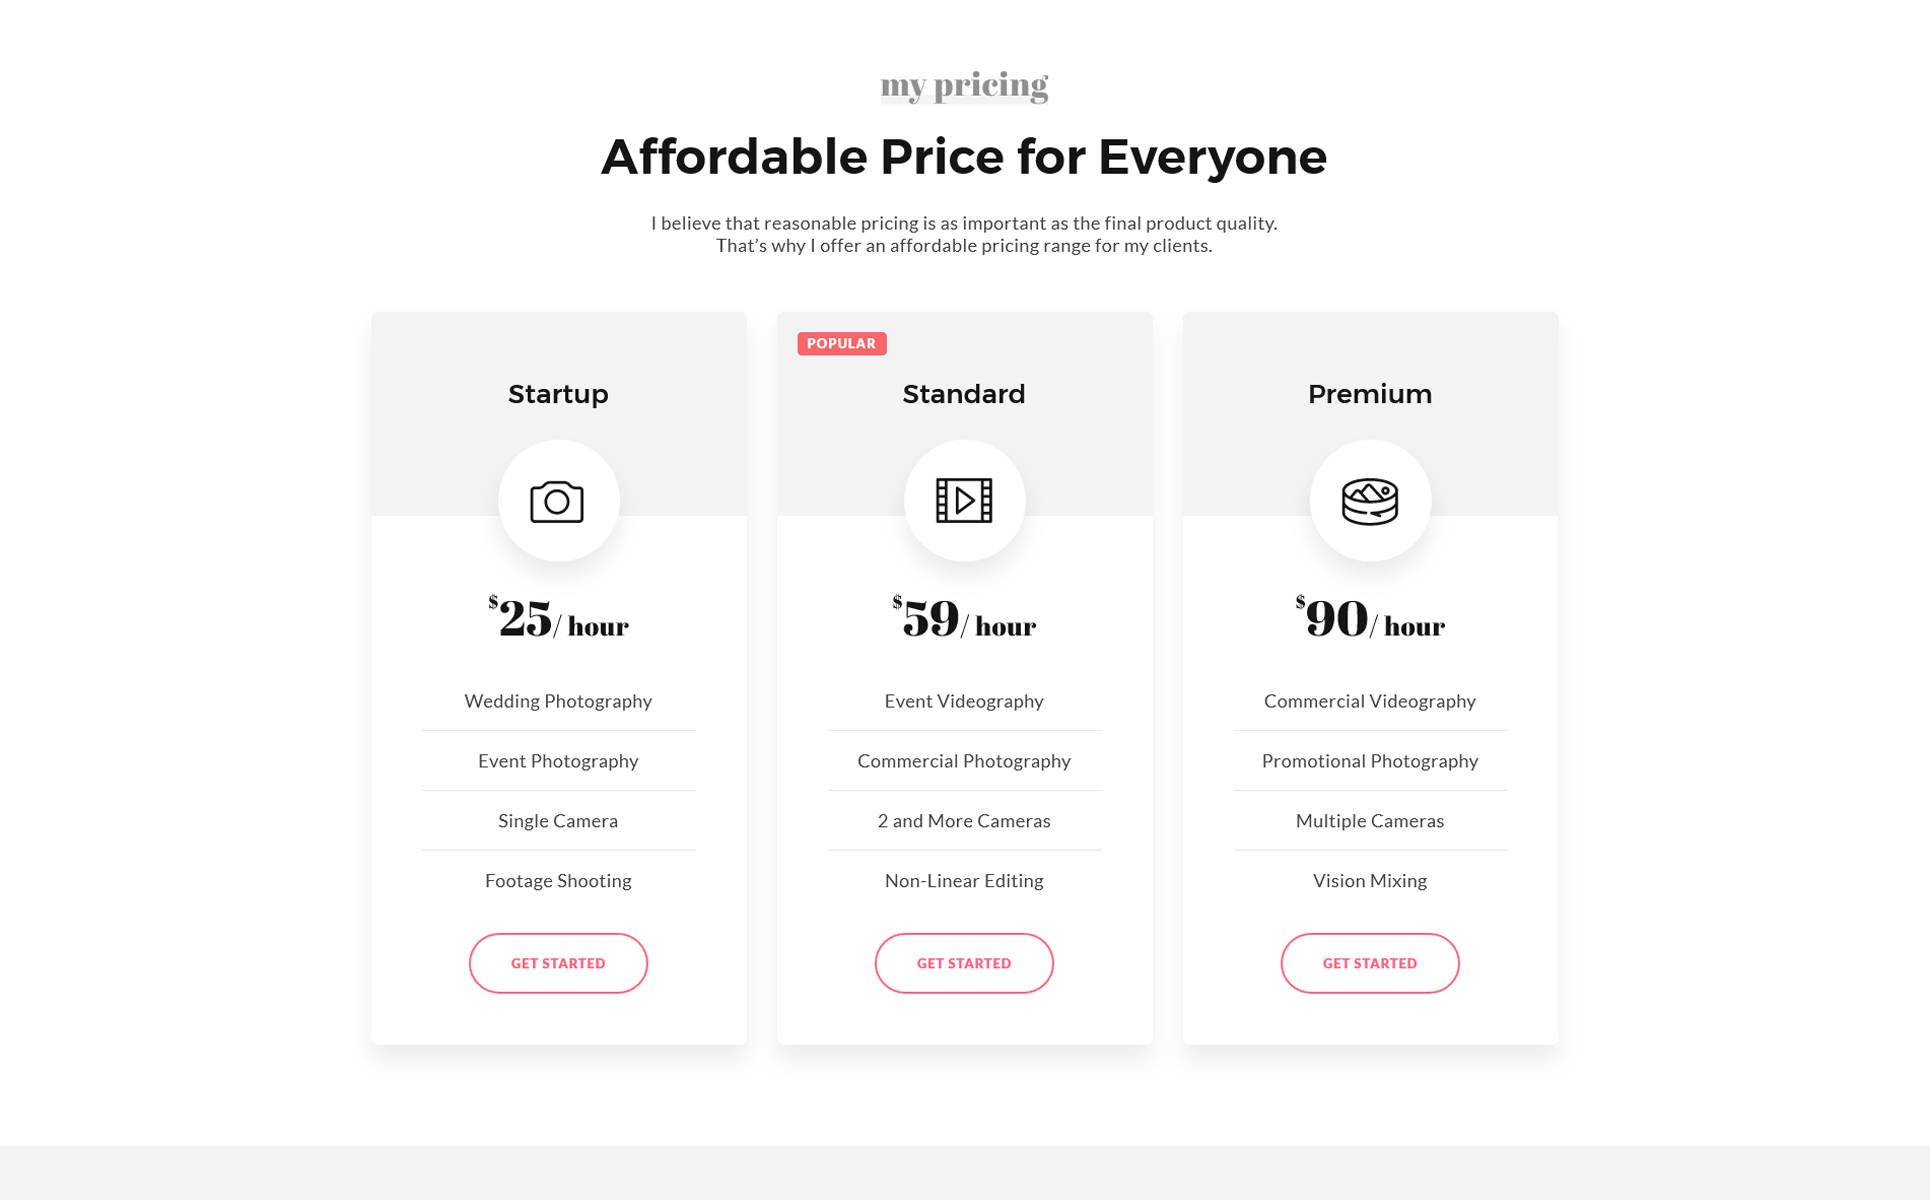The height and width of the screenshot is (1200, 1930).
Task: Click the red POPULAR badge
Action: 841,344
